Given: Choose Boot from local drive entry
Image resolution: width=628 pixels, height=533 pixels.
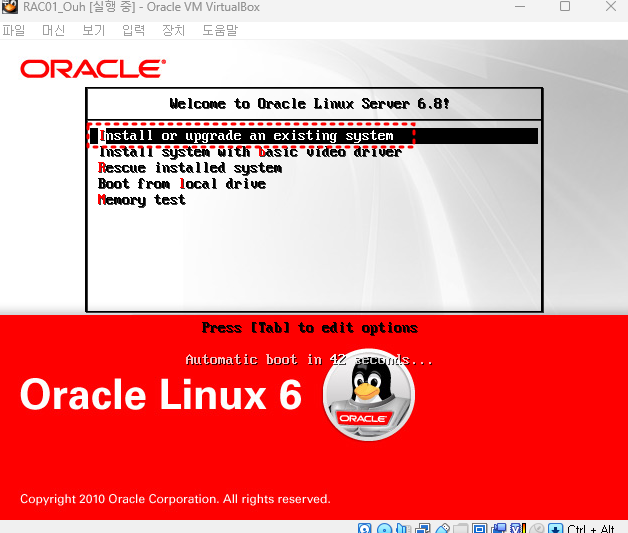Looking at the screenshot, I should (x=182, y=184).
